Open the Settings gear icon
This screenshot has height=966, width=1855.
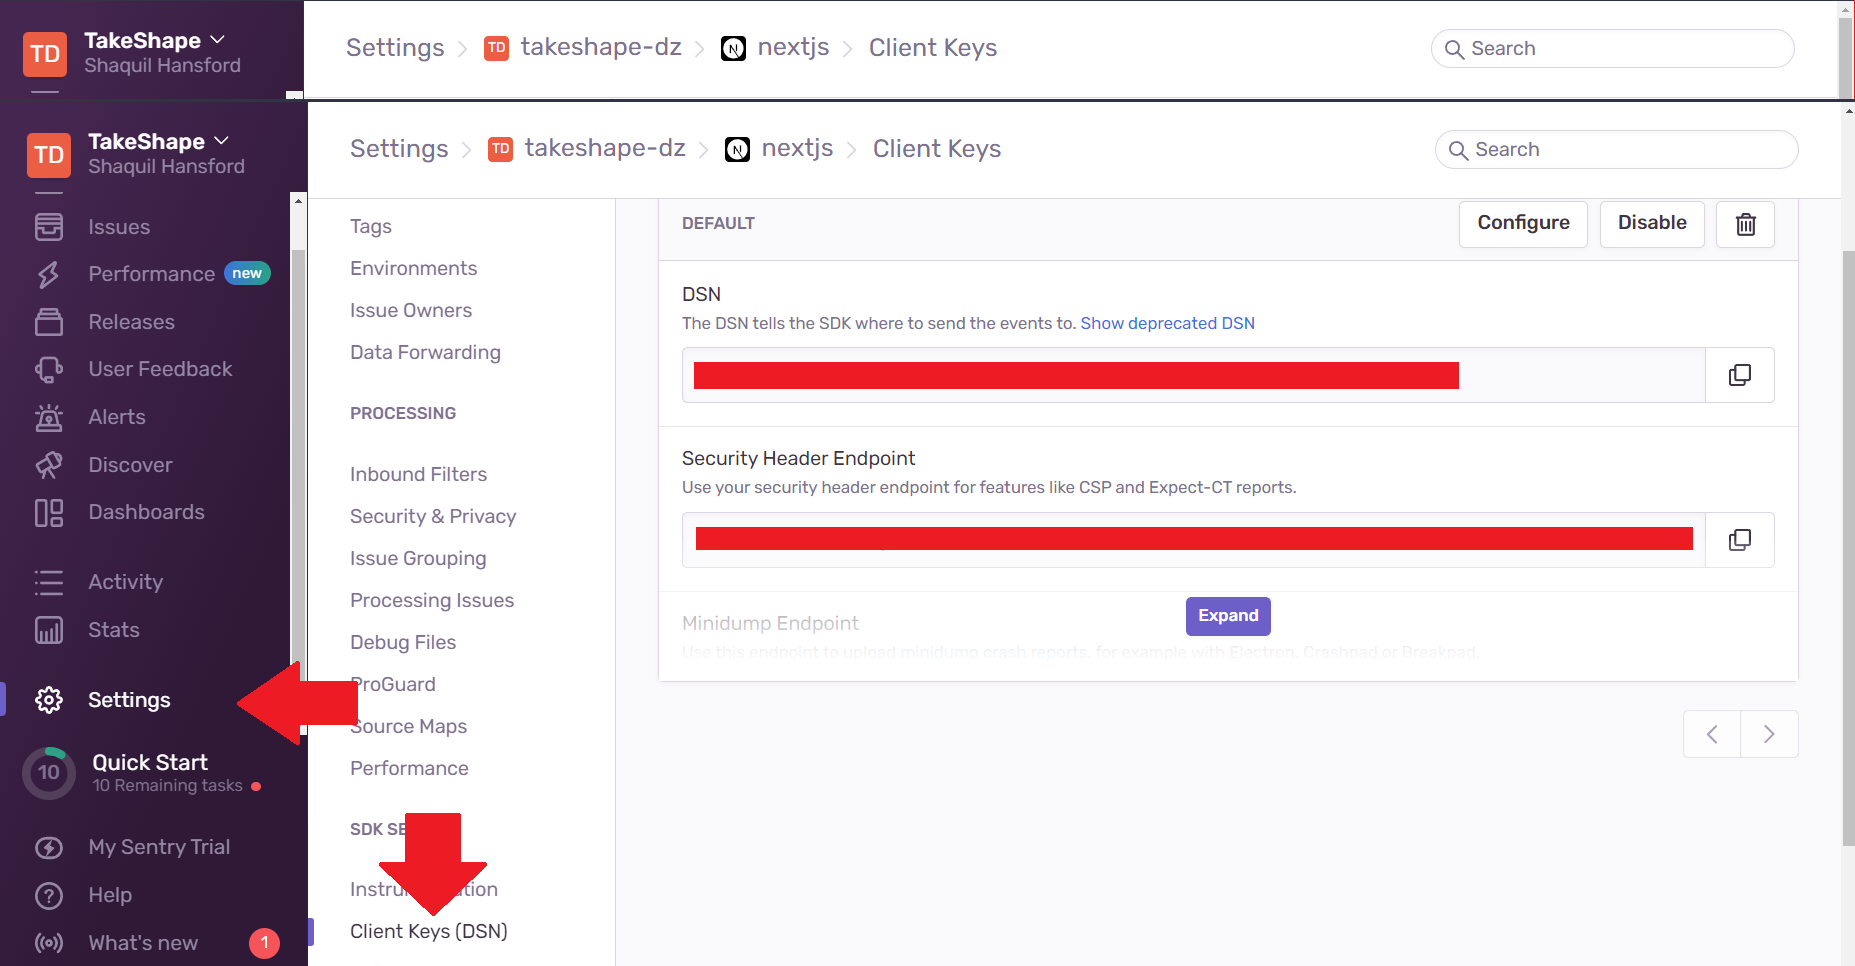point(49,700)
